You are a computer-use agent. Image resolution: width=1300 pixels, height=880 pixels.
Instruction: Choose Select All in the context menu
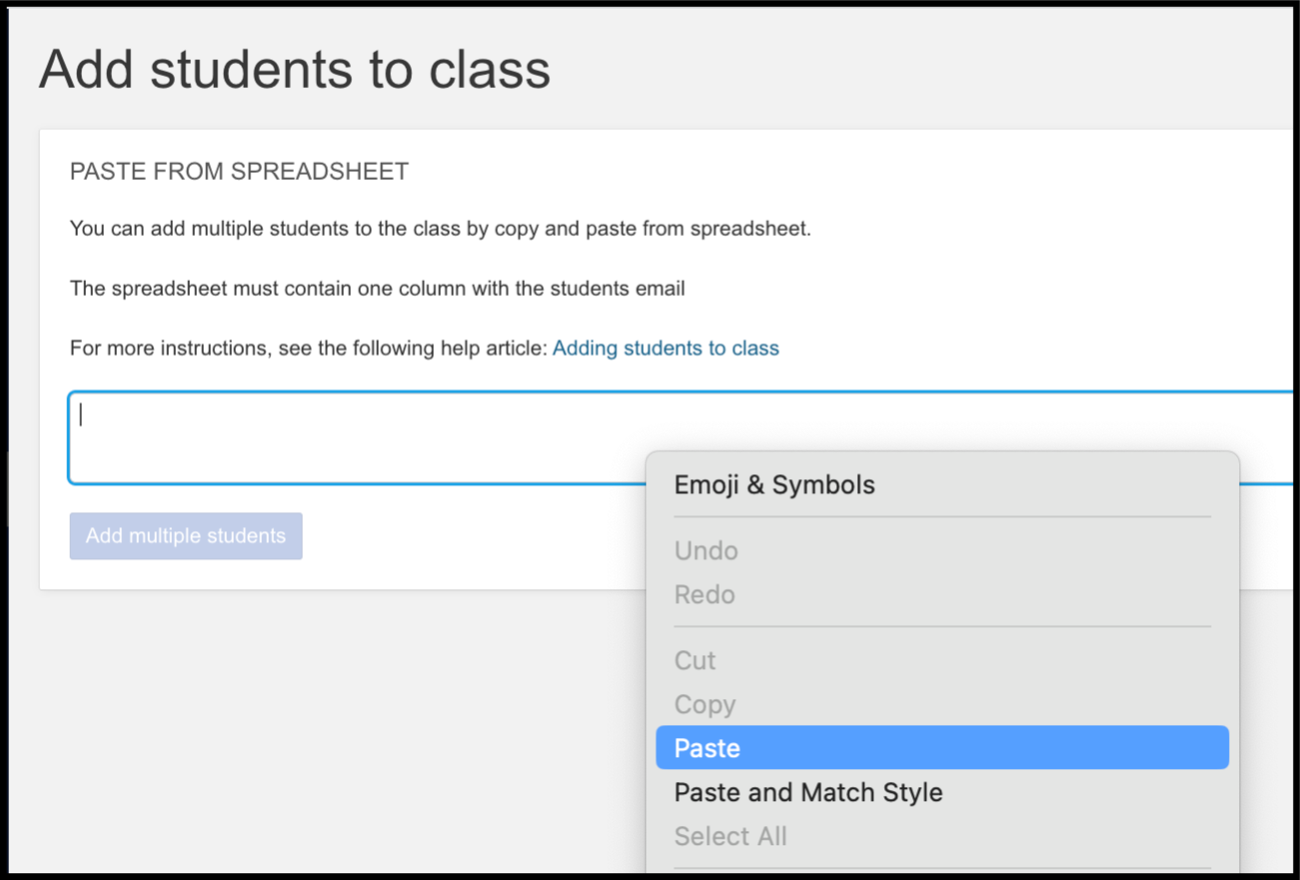pos(730,836)
